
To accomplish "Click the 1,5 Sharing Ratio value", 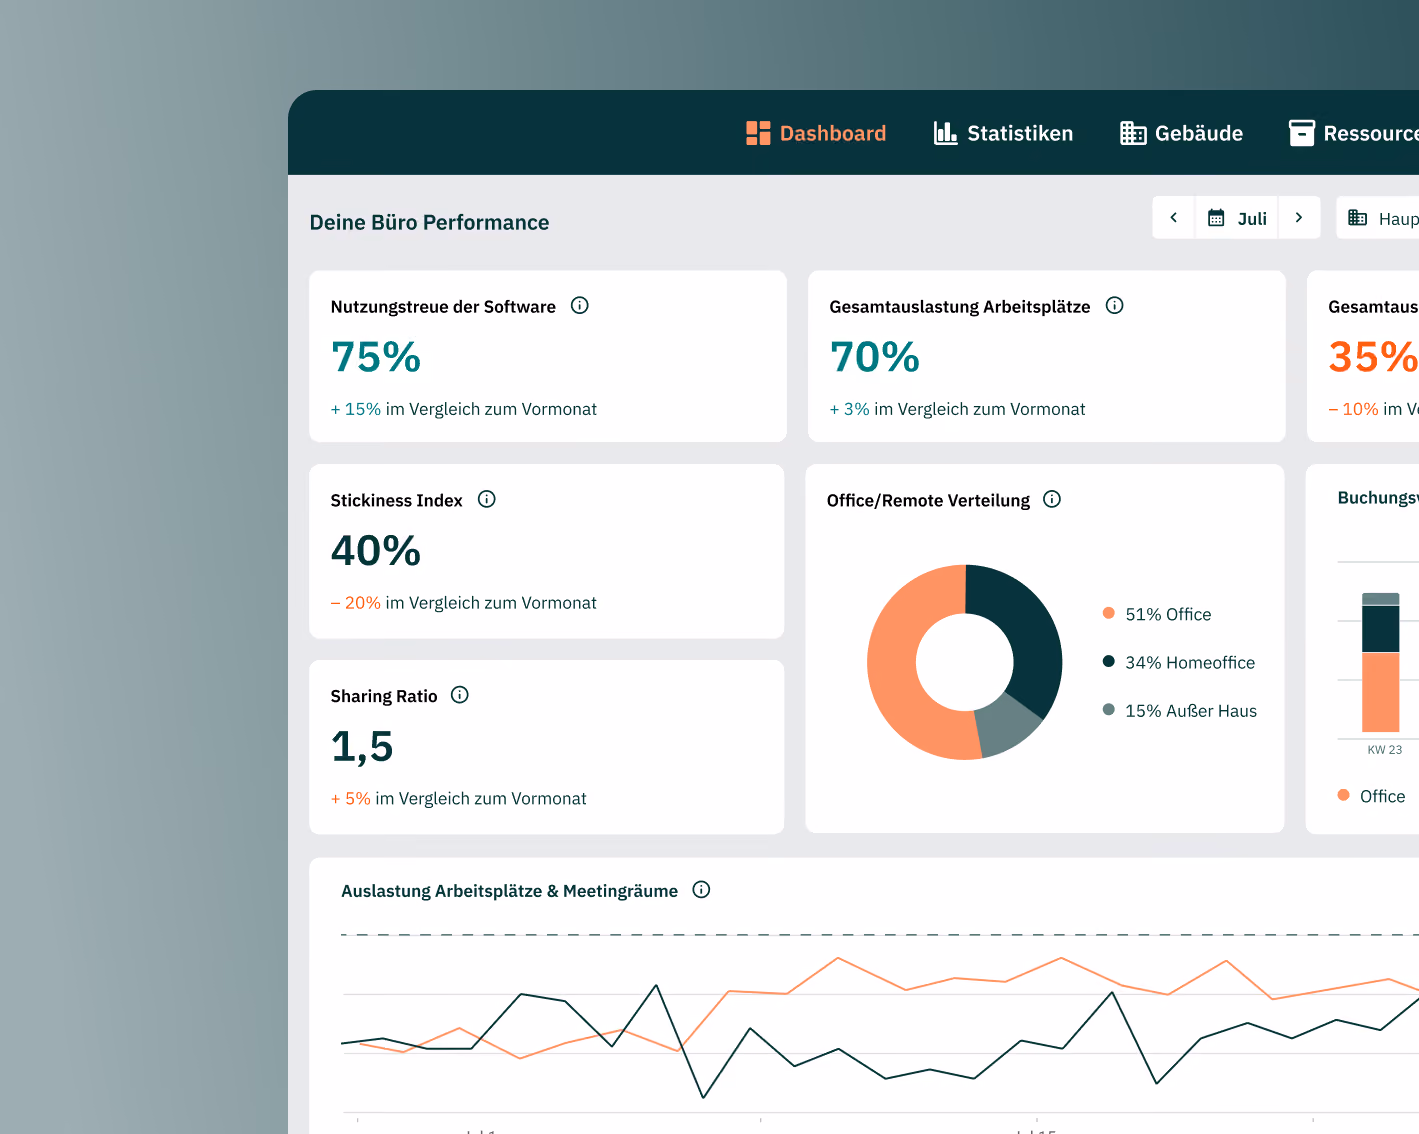I will pyautogui.click(x=362, y=747).
